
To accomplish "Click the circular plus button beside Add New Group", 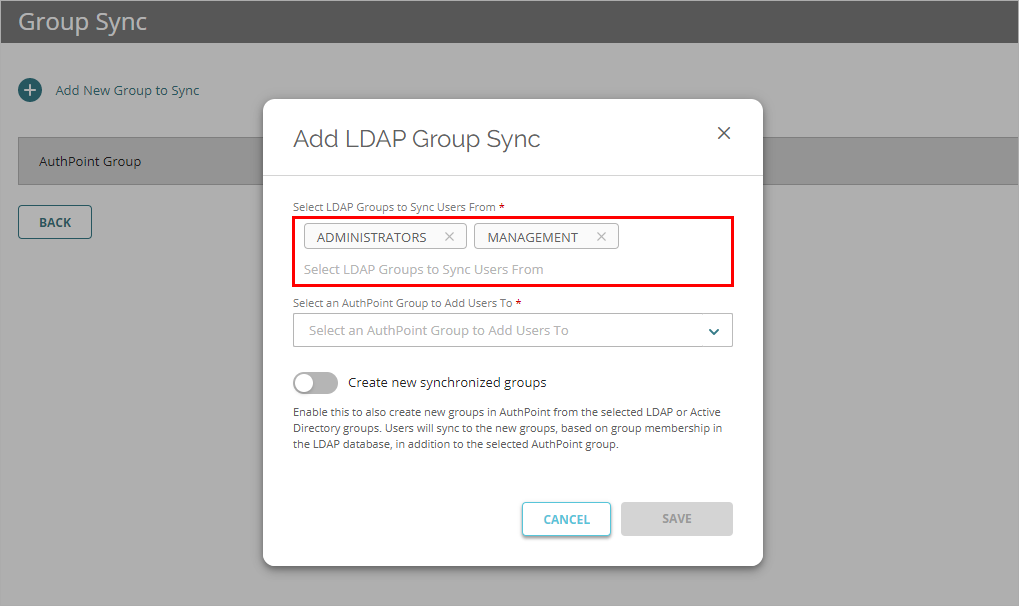I will pyautogui.click(x=30, y=90).
